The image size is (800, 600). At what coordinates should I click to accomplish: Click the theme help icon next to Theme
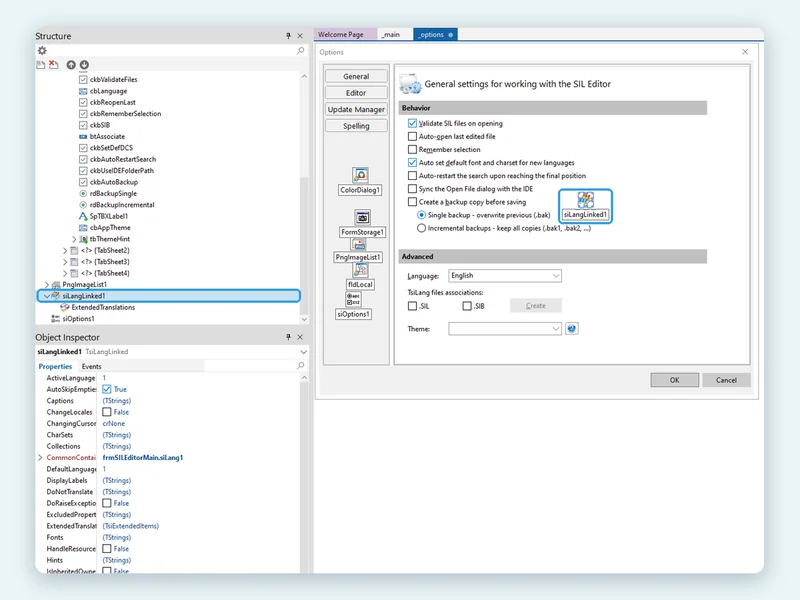pos(571,329)
